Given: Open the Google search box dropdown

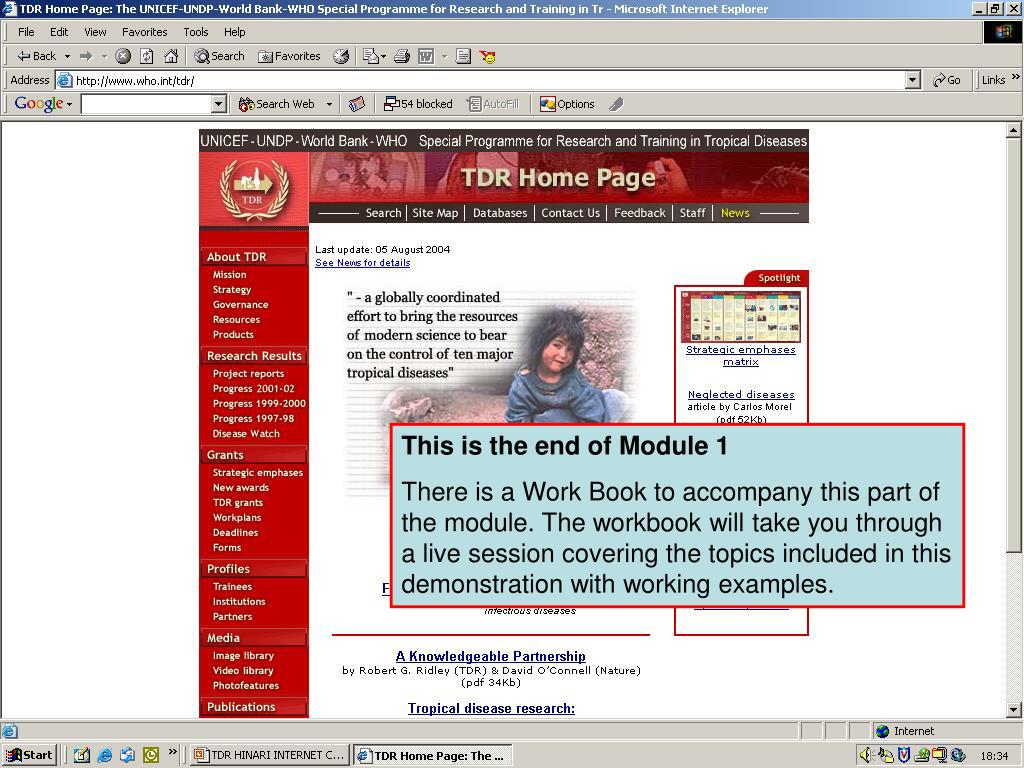Looking at the screenshot, I should point(219,104).
